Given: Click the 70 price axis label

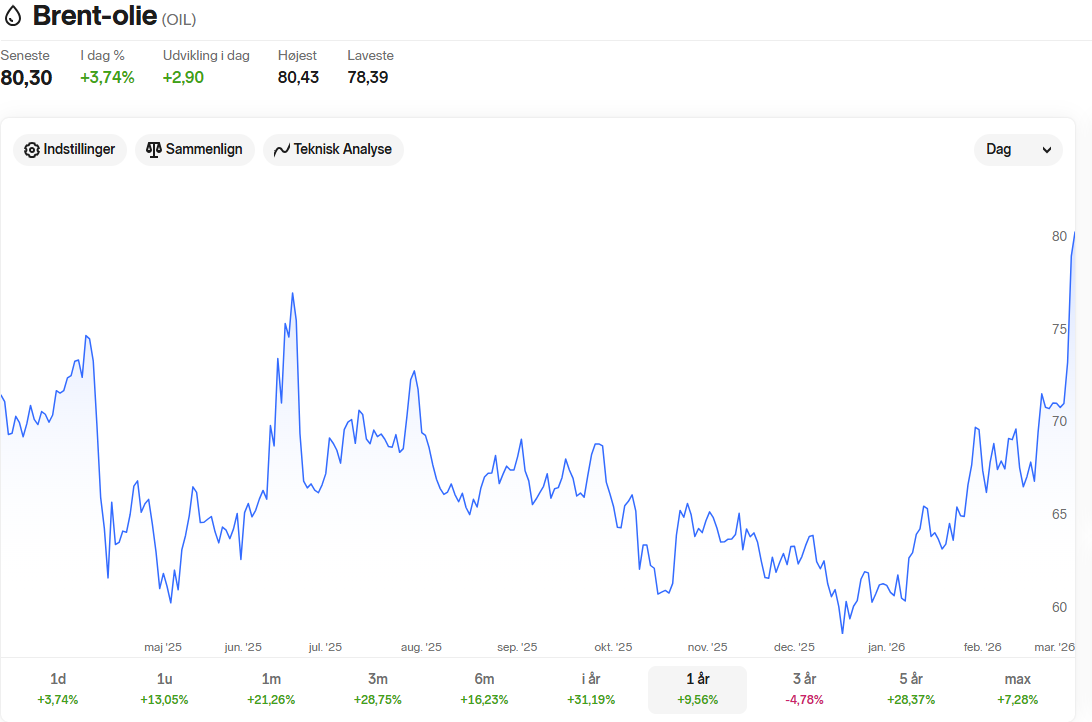Looking at the screenshot, I should [1059, 421].
